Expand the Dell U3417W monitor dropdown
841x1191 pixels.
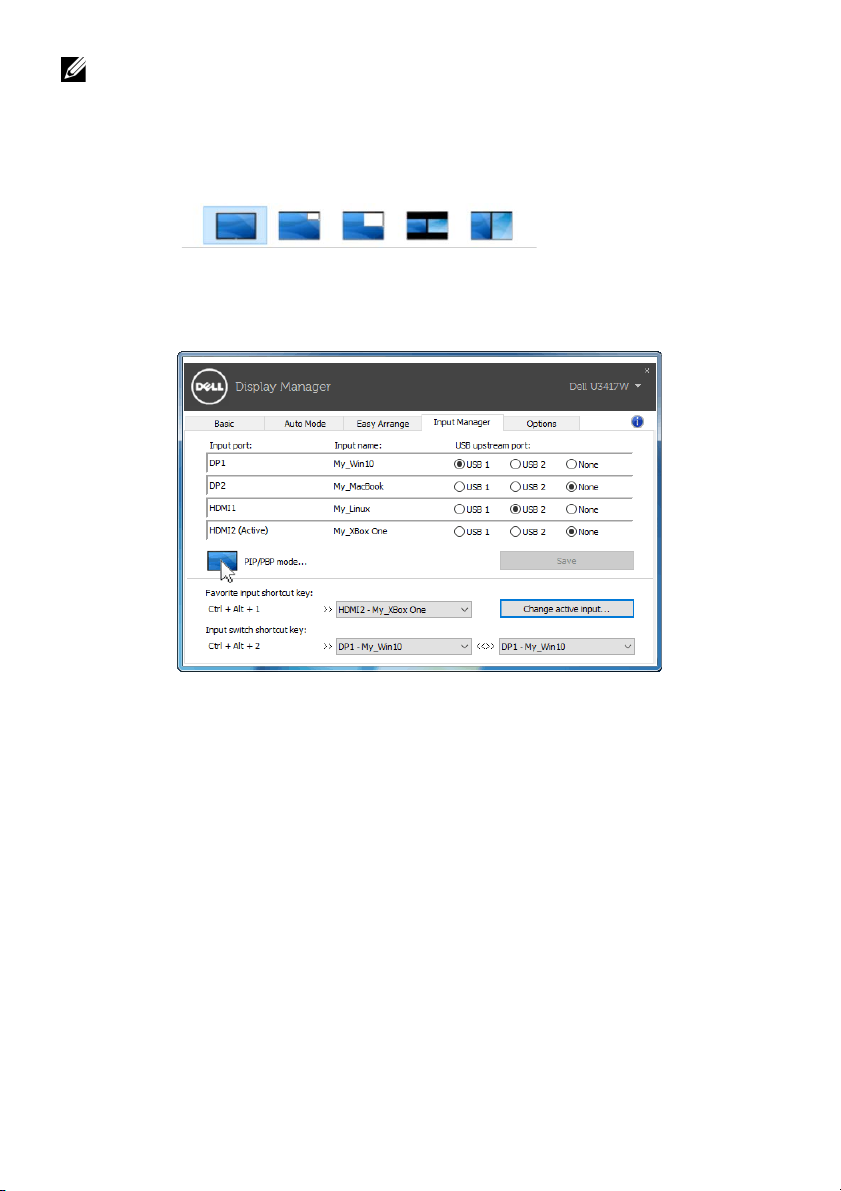637,386
